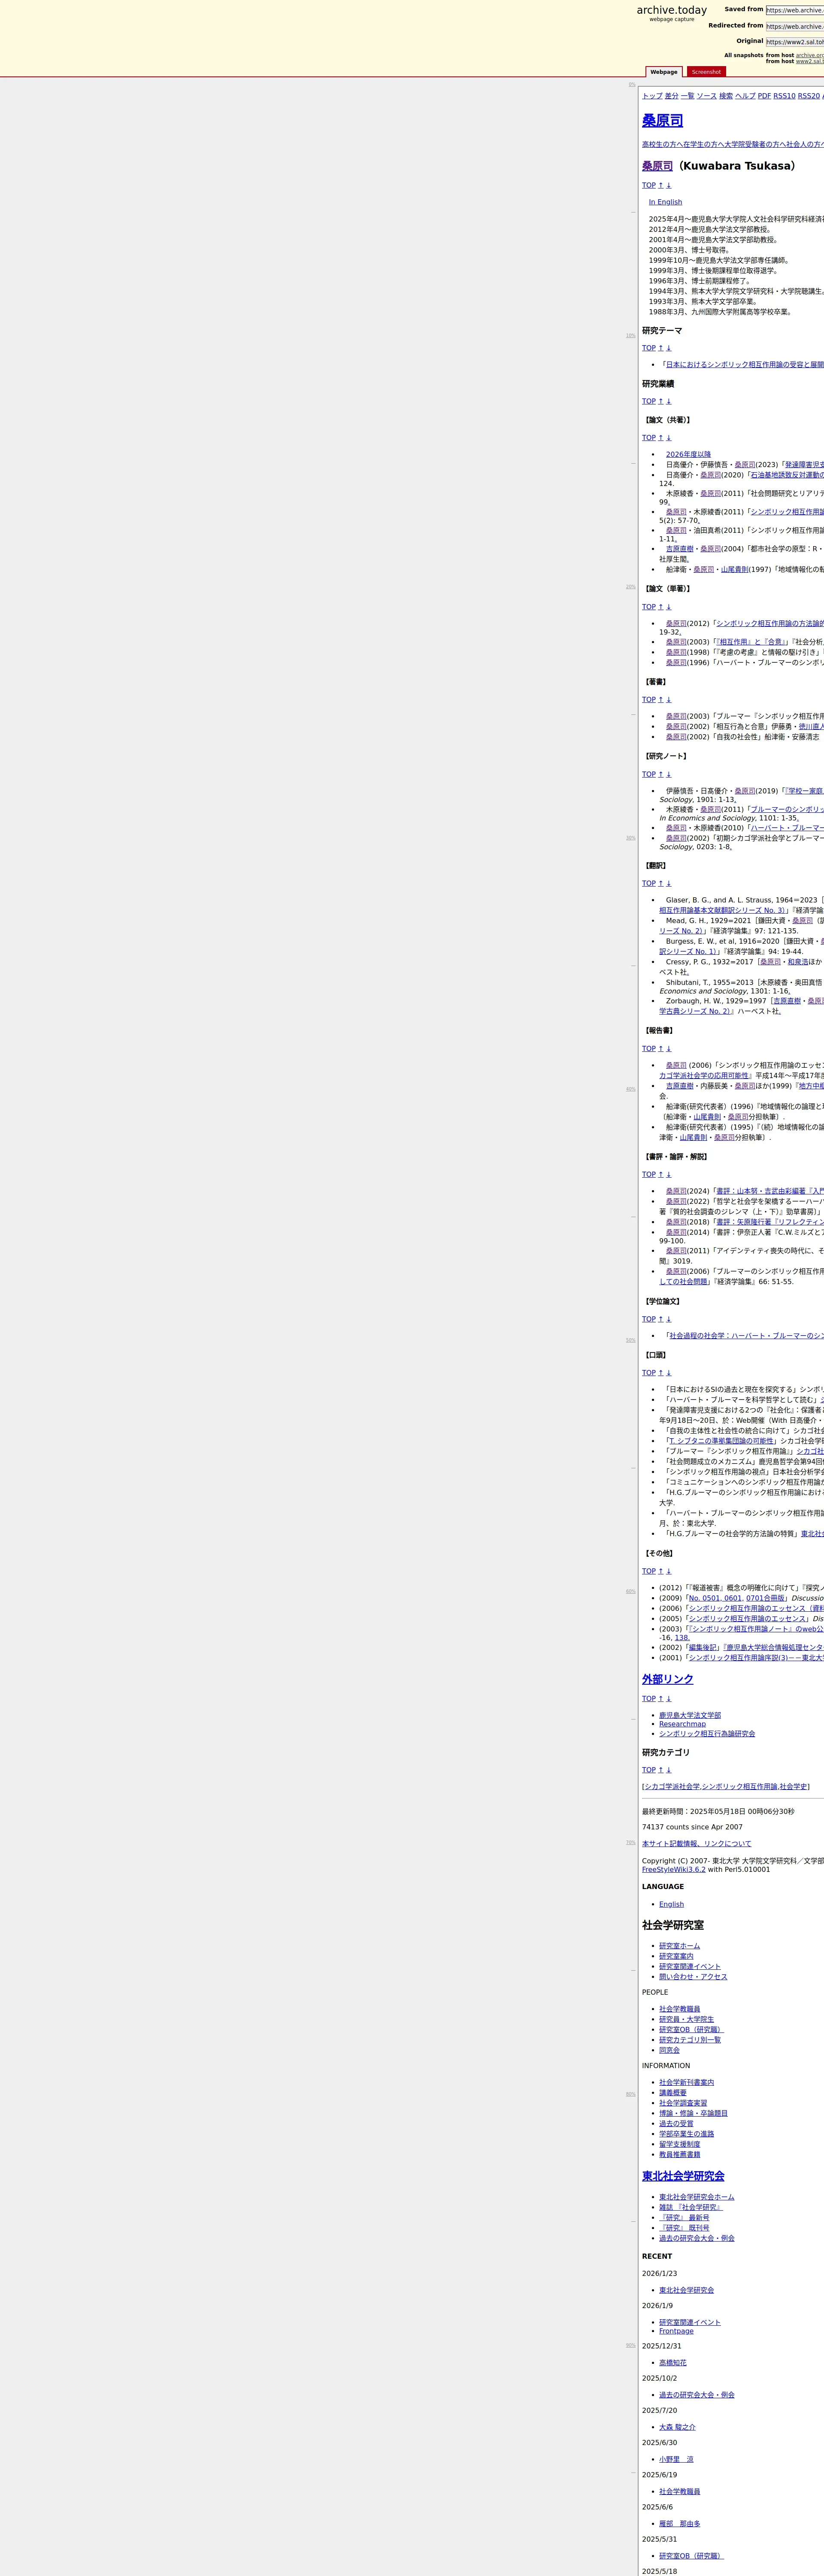Viewport: 824px width, 2576px height.
Task: Click up arrow under 外部リンク heading
Action: pos(660,1699)
